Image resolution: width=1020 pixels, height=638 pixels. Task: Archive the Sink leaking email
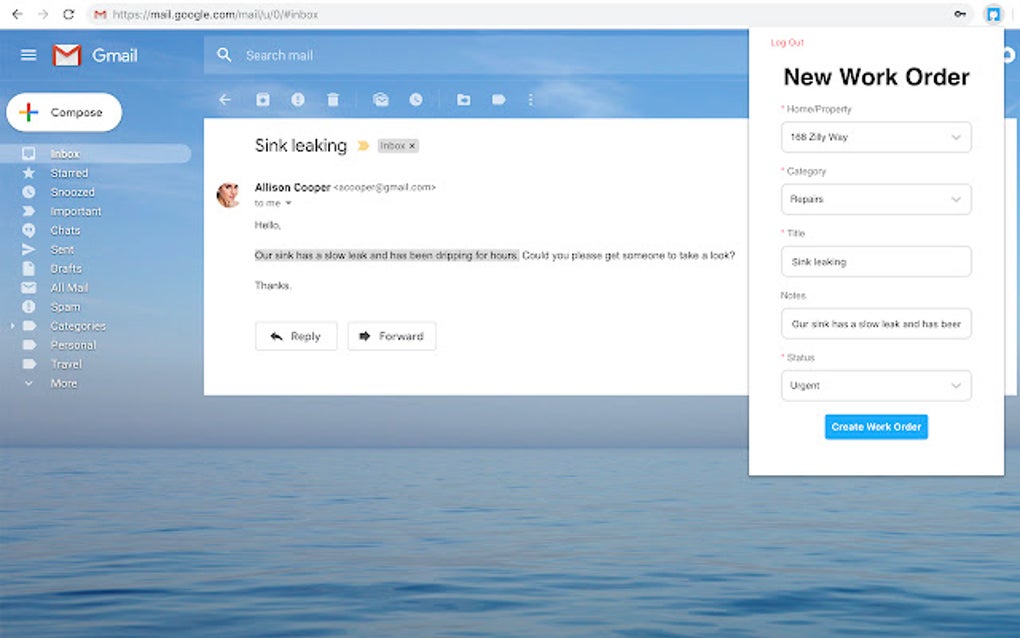[263, 100]
